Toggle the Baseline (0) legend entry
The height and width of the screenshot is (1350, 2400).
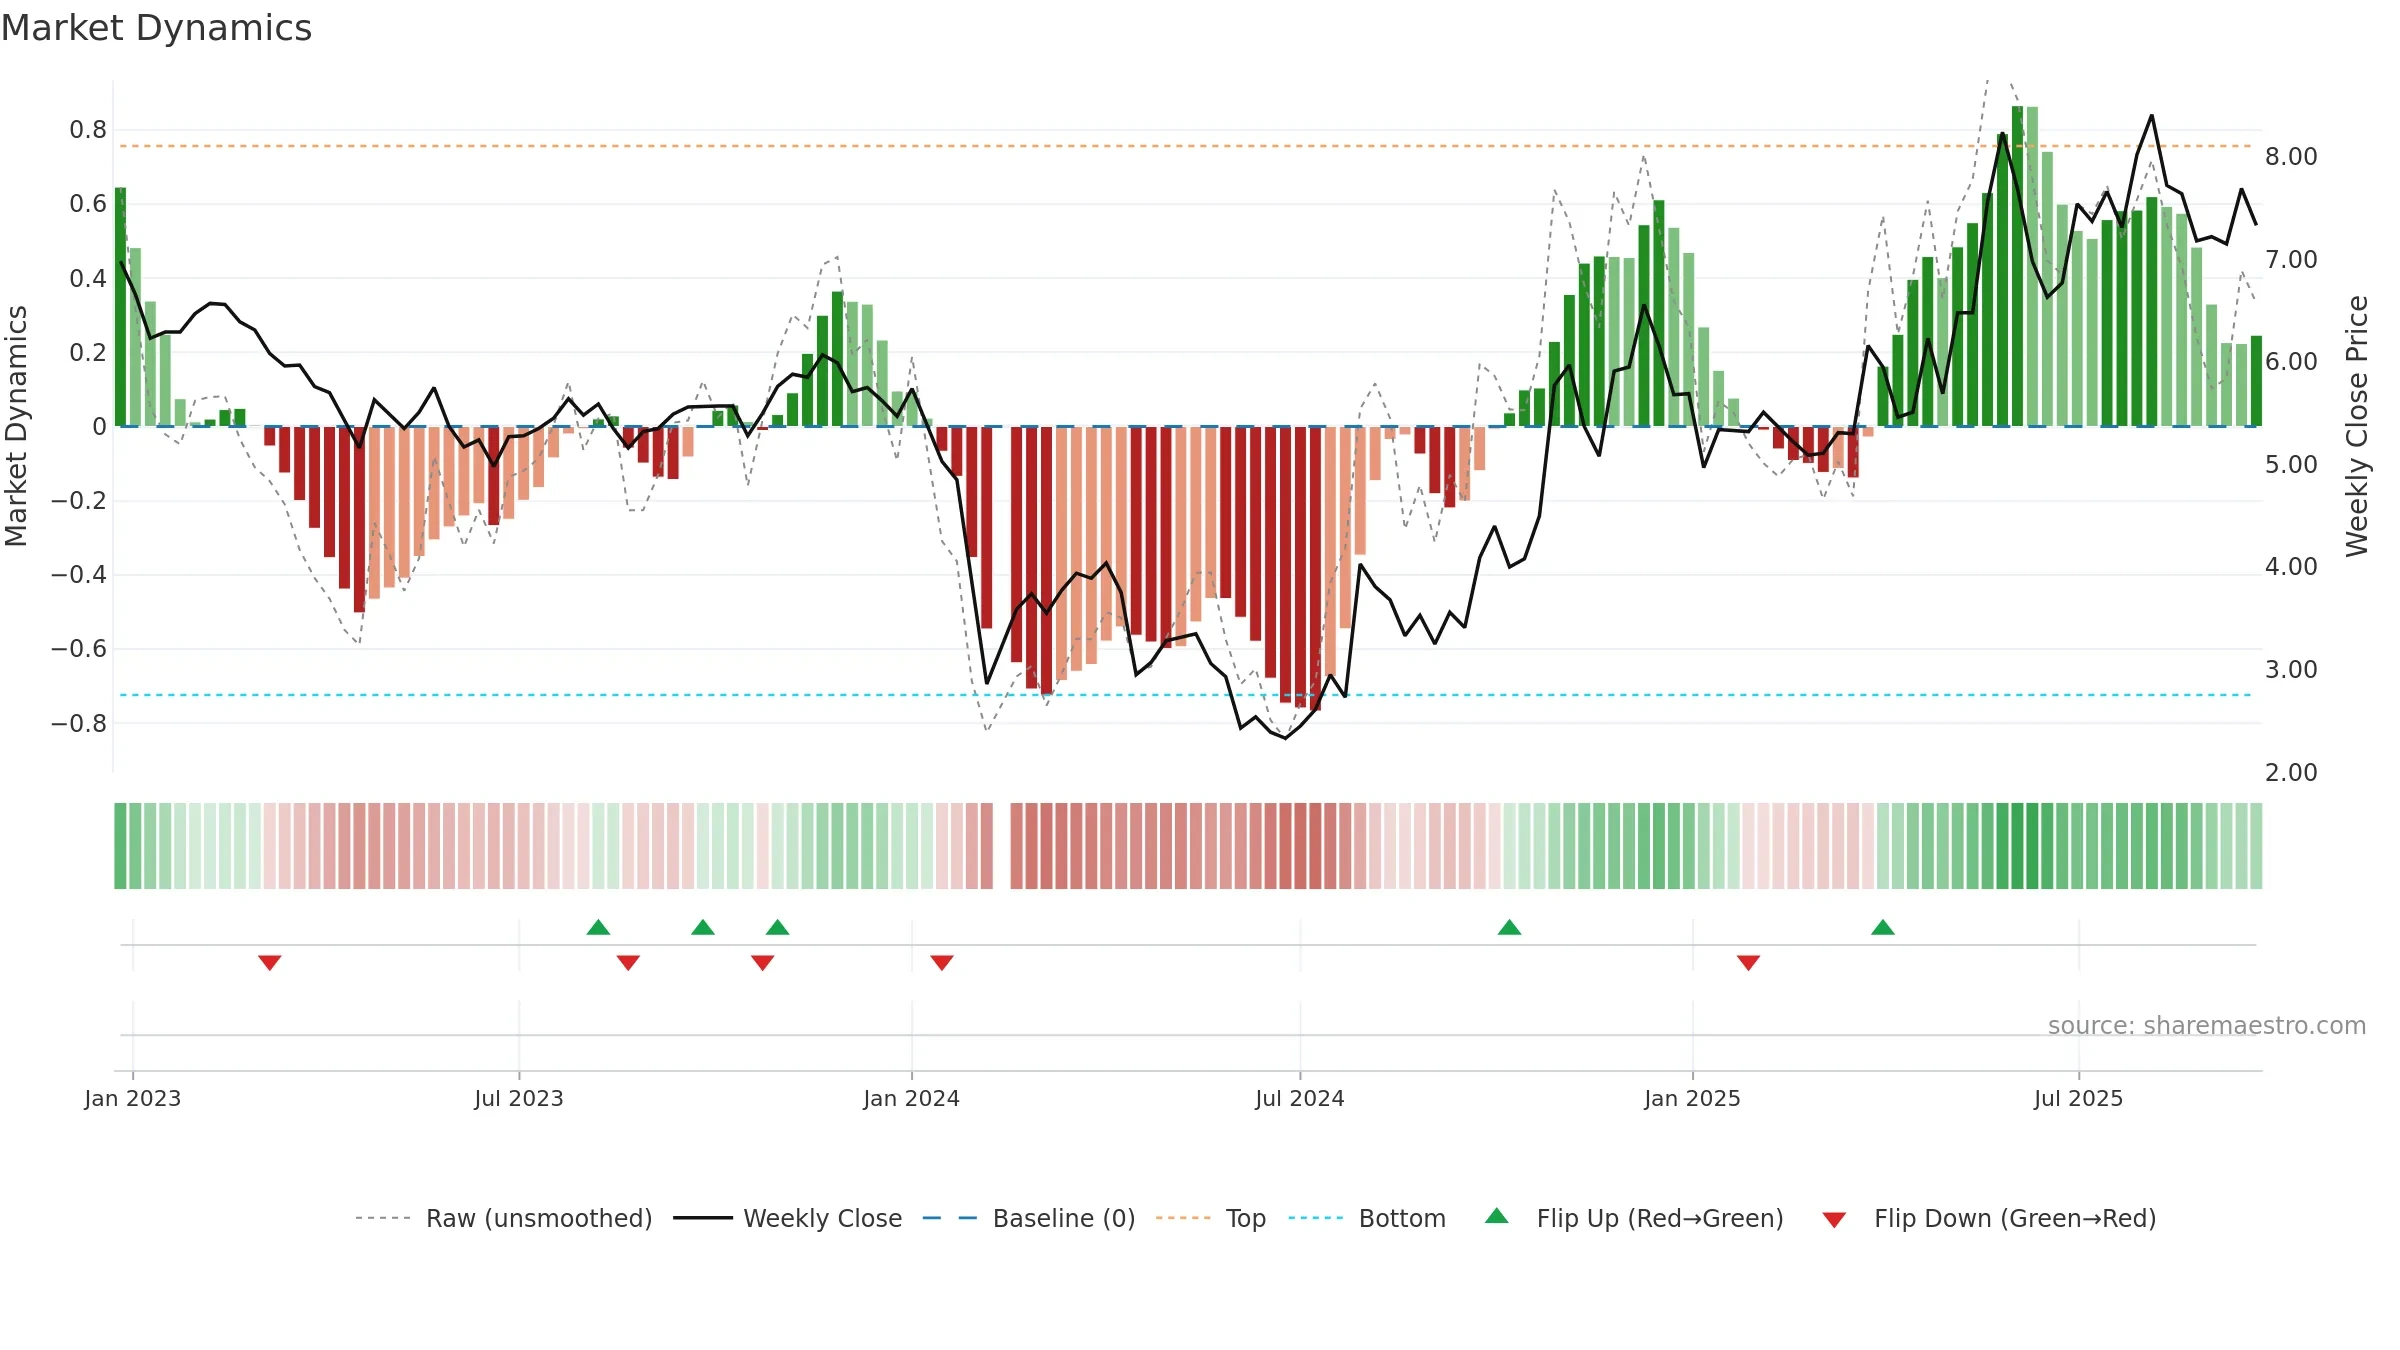tap(1029, 1218)
